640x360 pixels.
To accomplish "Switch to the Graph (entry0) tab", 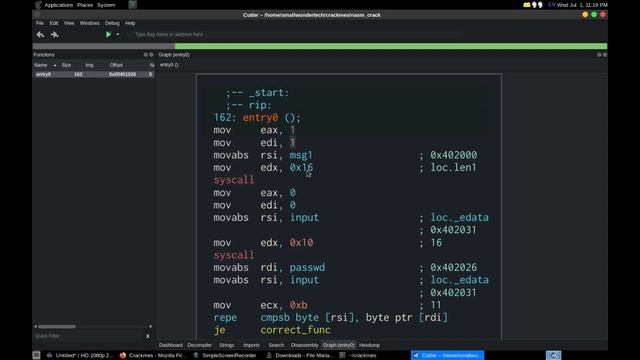I will click(338, 345).
